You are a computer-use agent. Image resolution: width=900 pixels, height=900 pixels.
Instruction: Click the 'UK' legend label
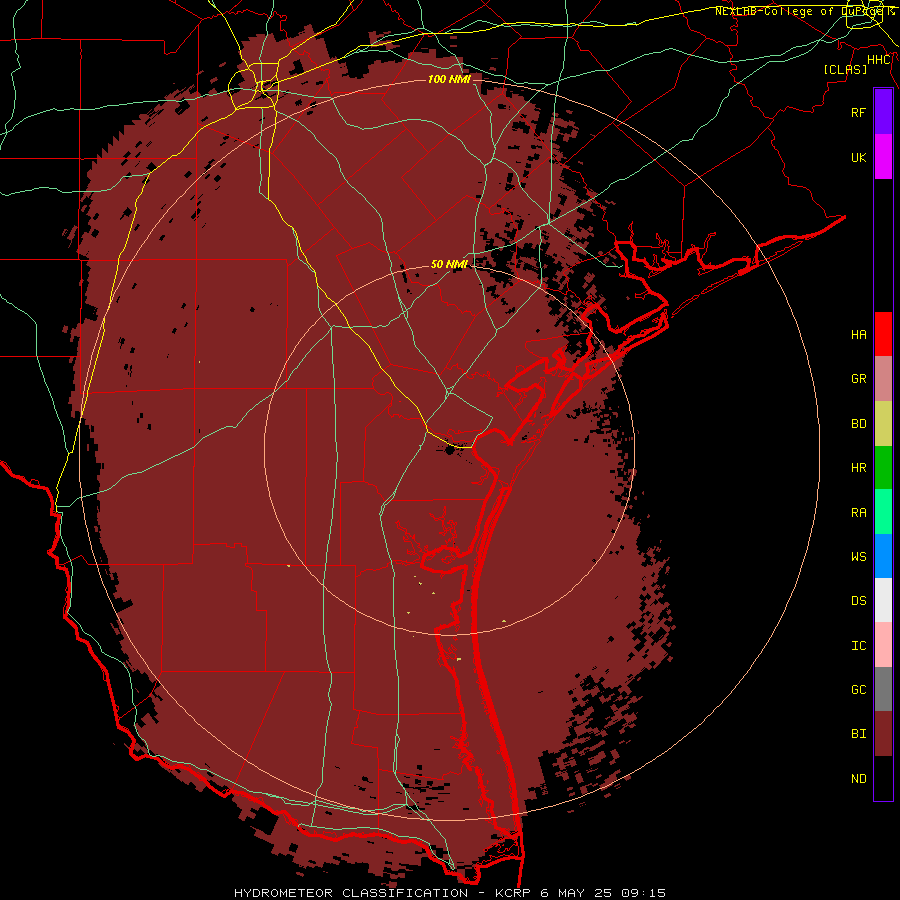click(x=858, y=157)
